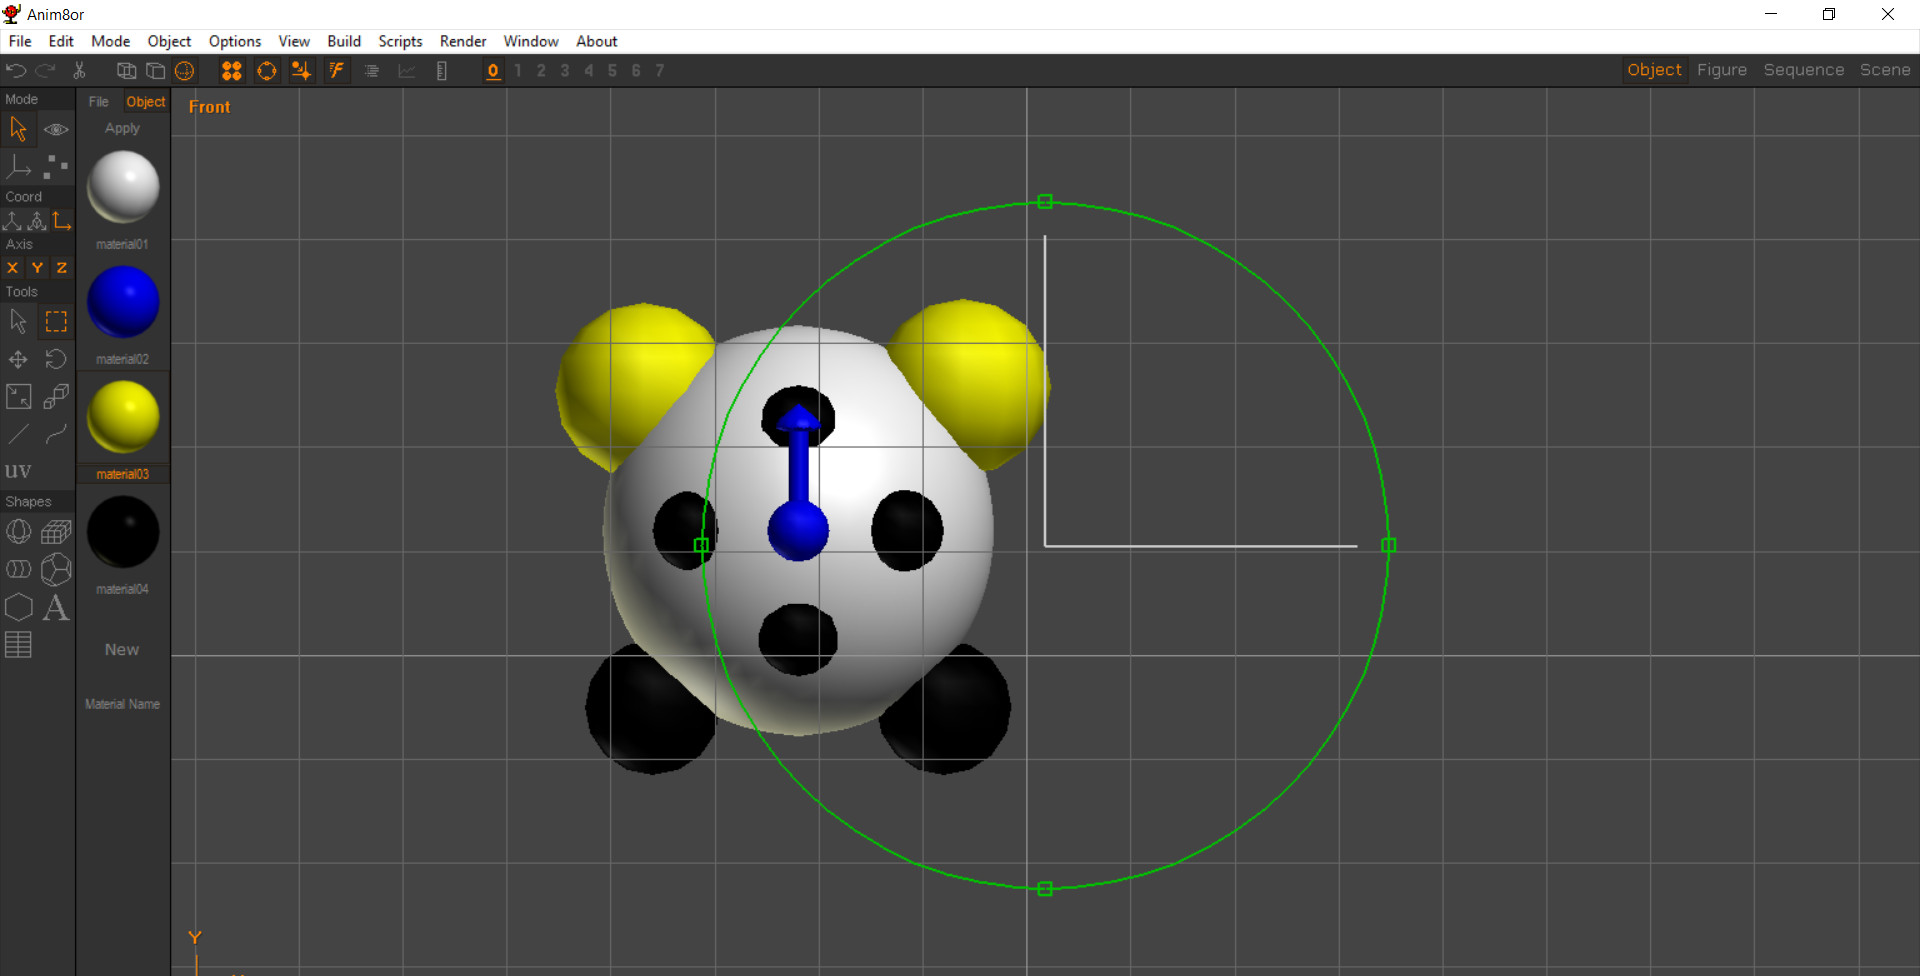Toggle the orange F fast-select button
Viewport: 1920px width, 976px height.
pos(337,70)
